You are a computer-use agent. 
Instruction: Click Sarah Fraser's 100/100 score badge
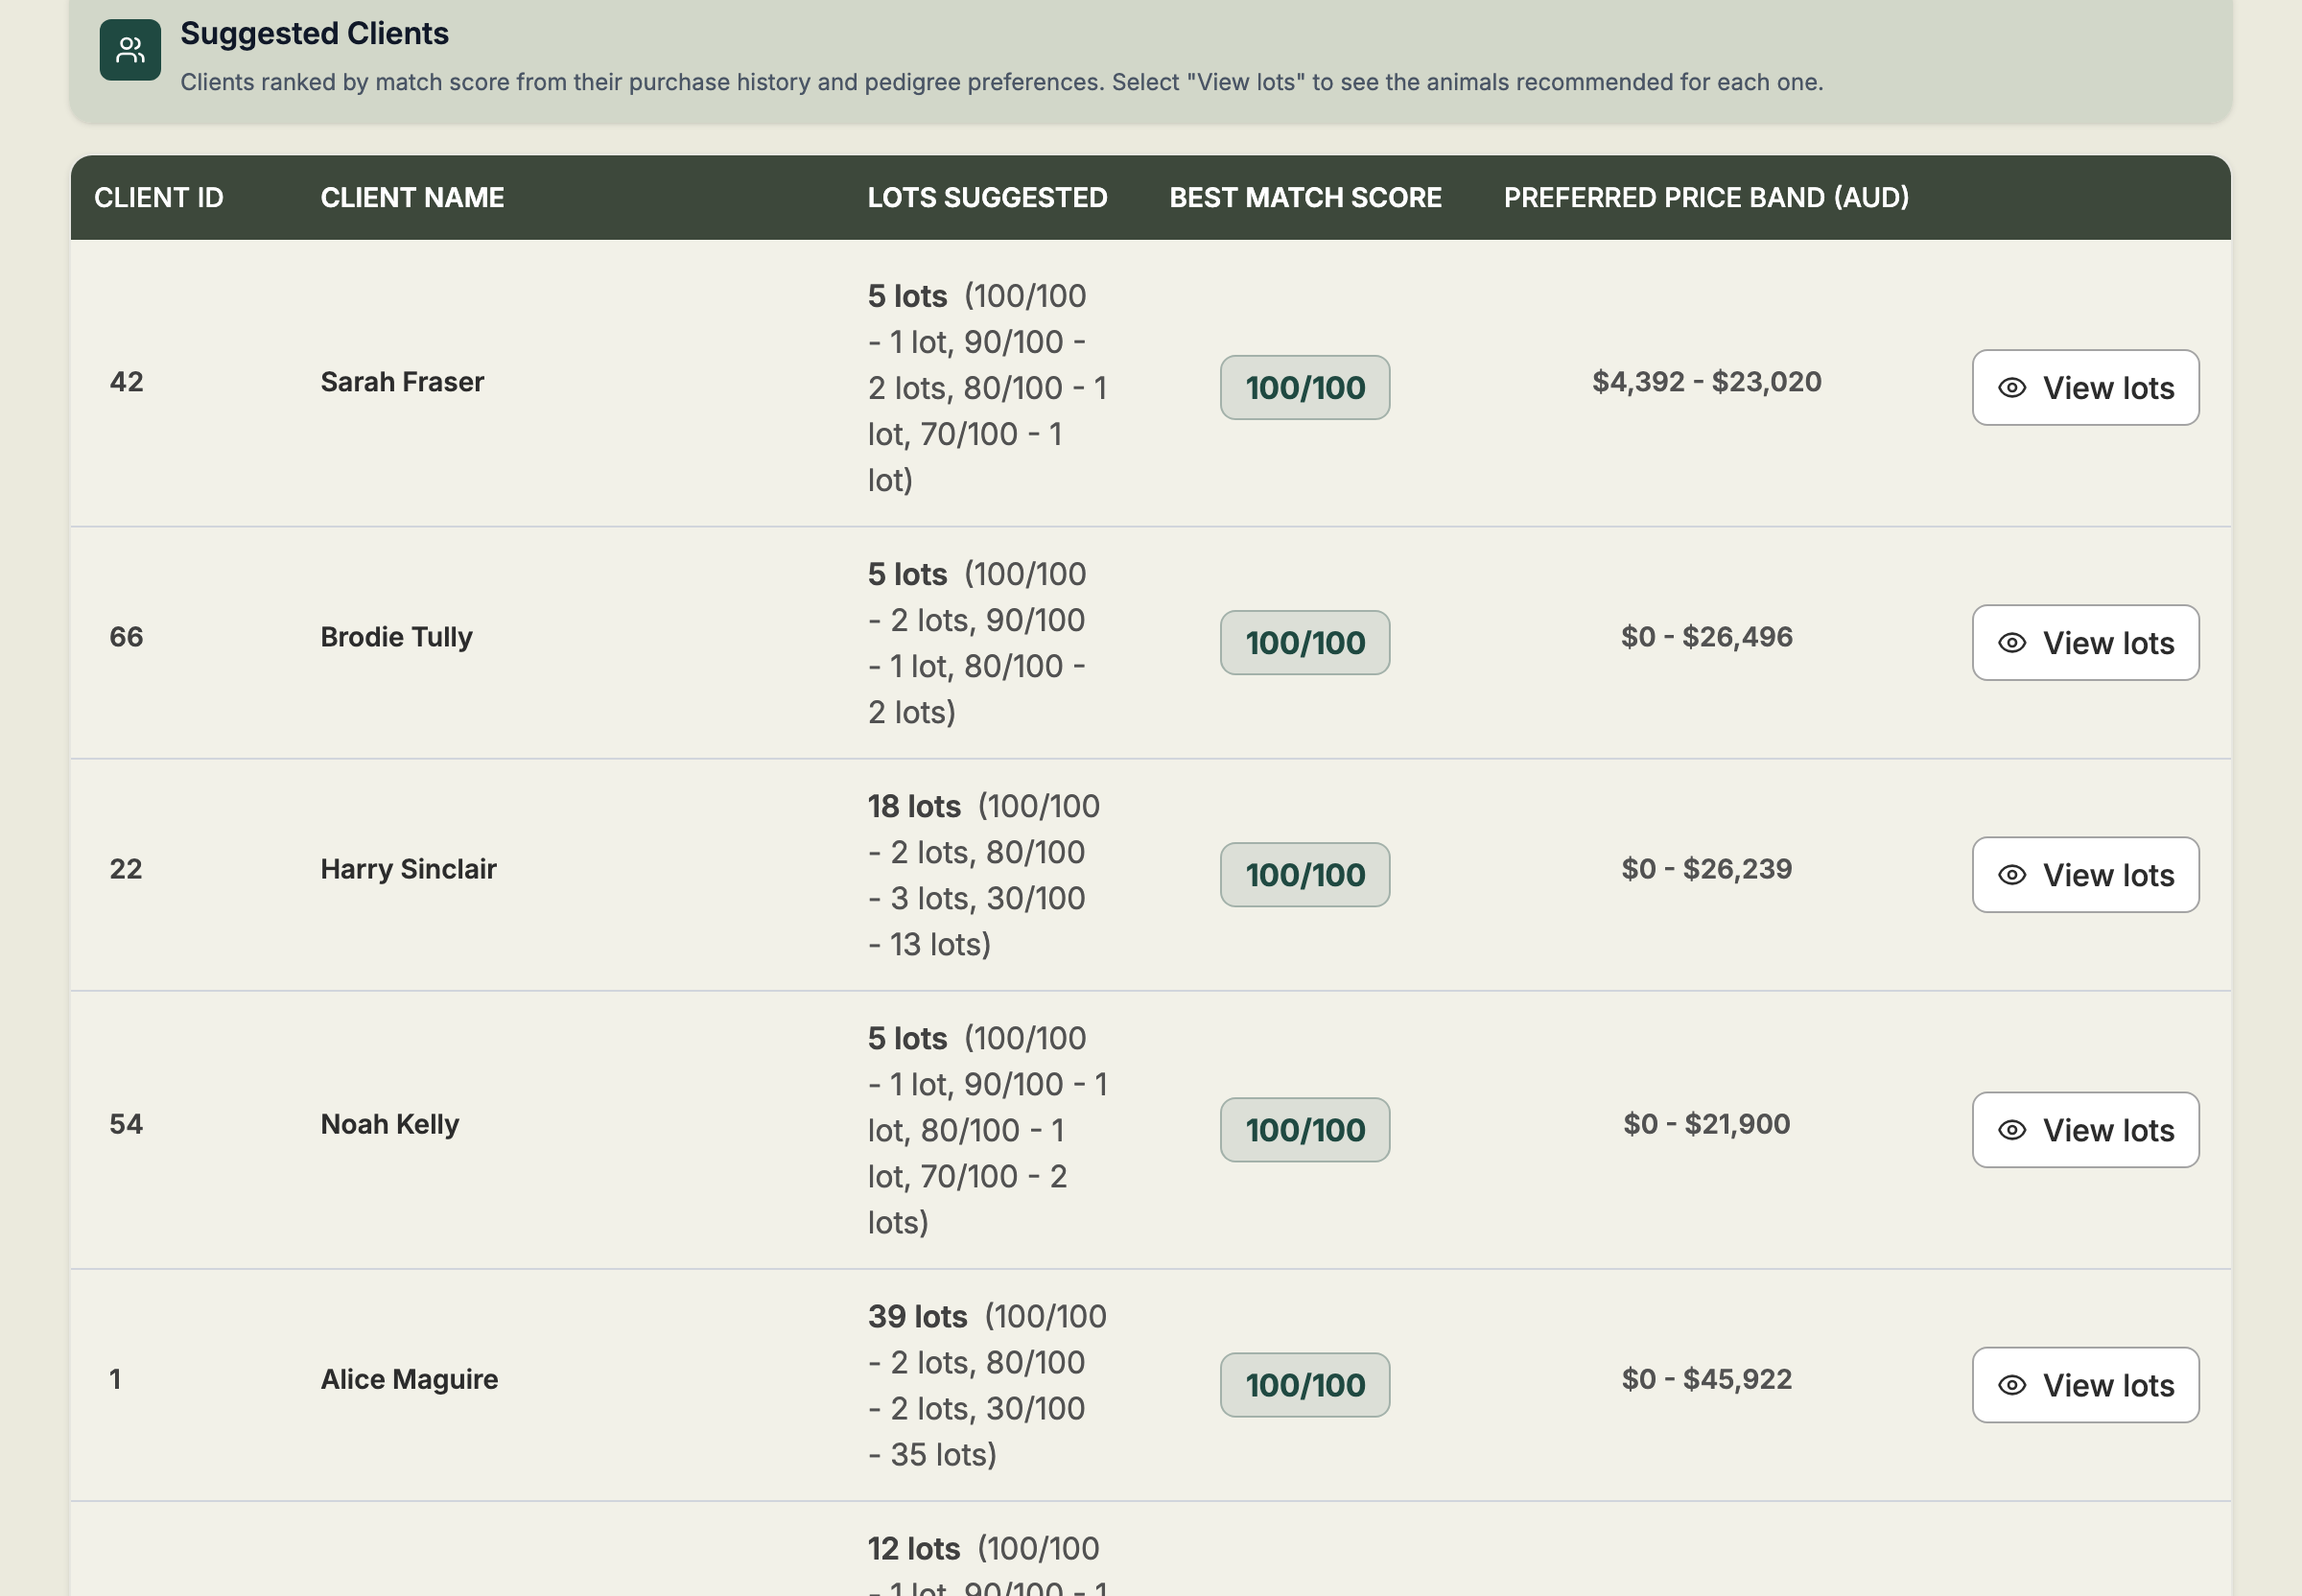[x=1305, y=388]
